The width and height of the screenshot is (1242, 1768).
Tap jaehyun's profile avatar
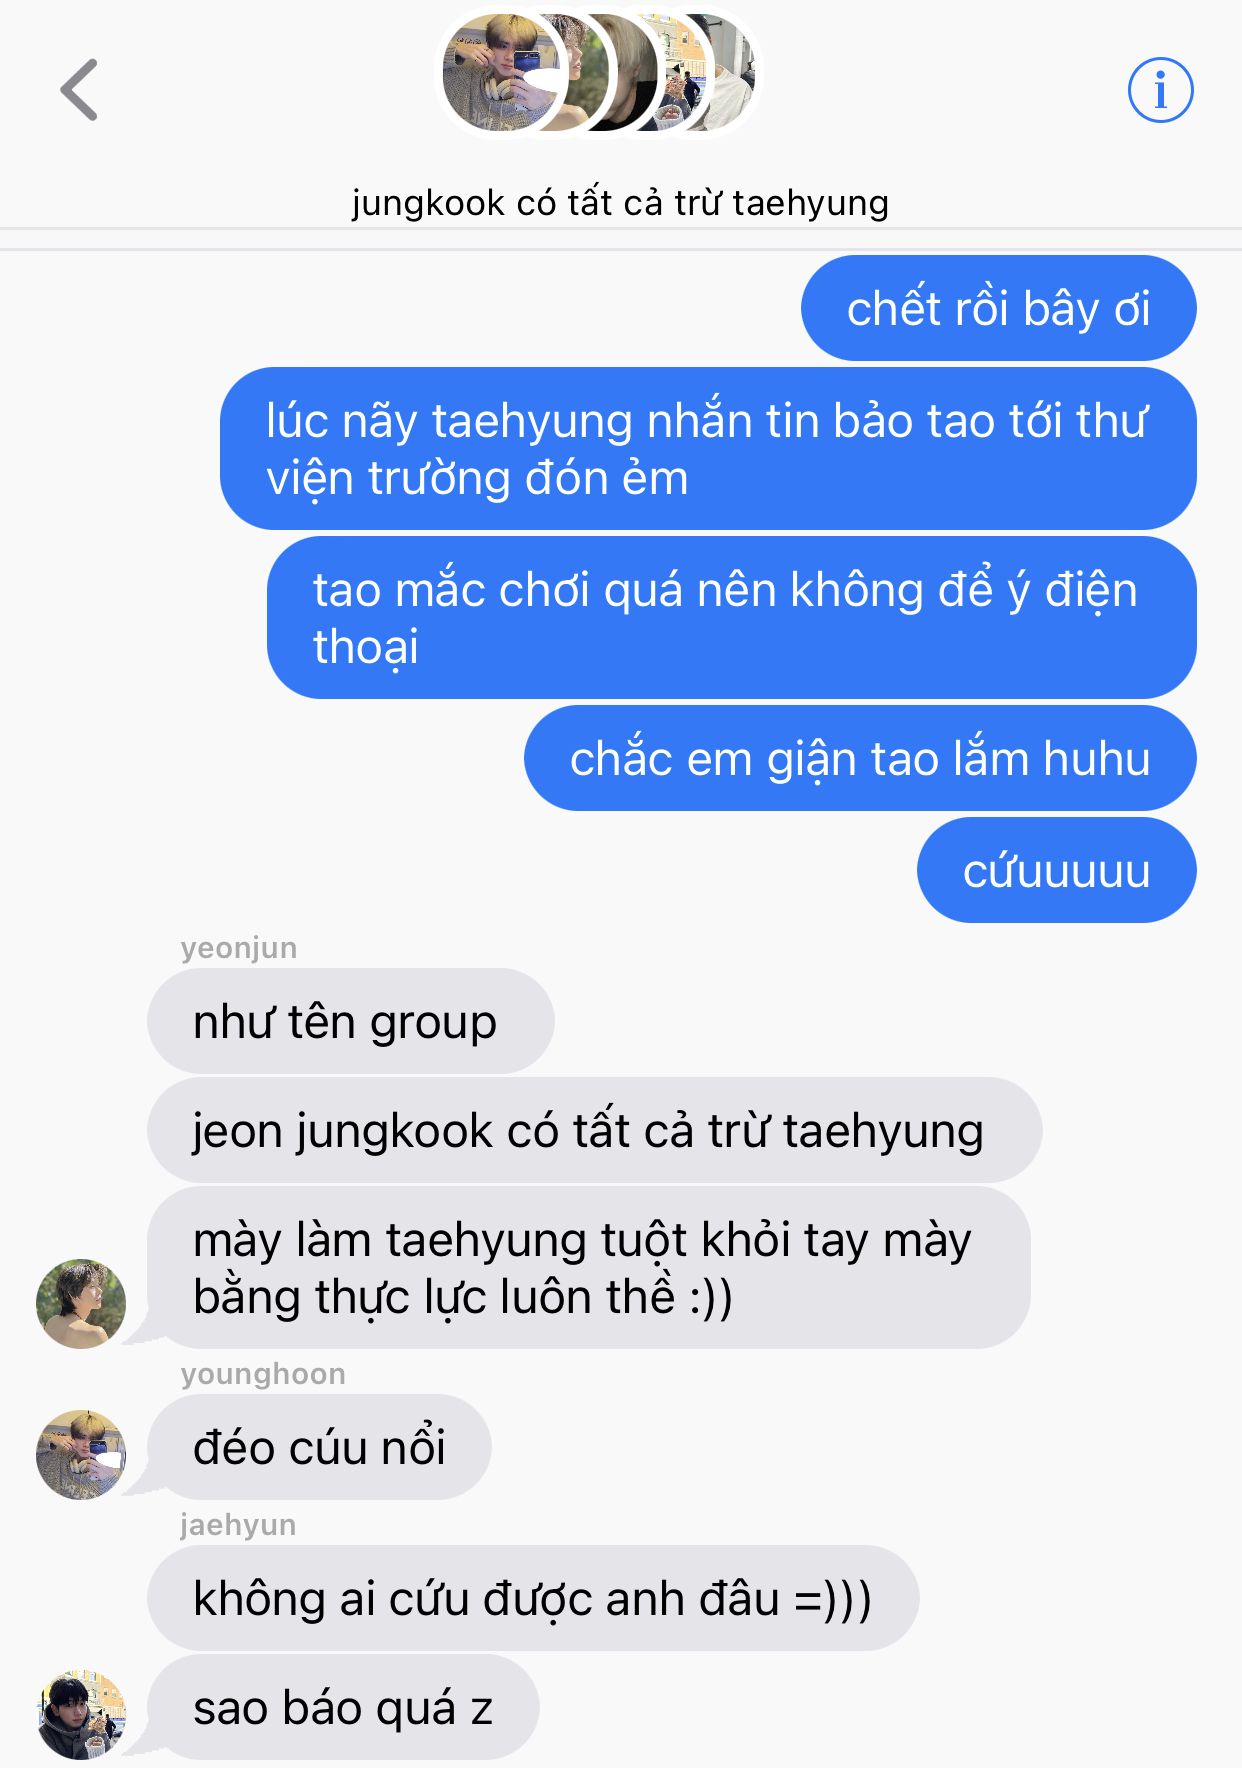coord(81,1714)
